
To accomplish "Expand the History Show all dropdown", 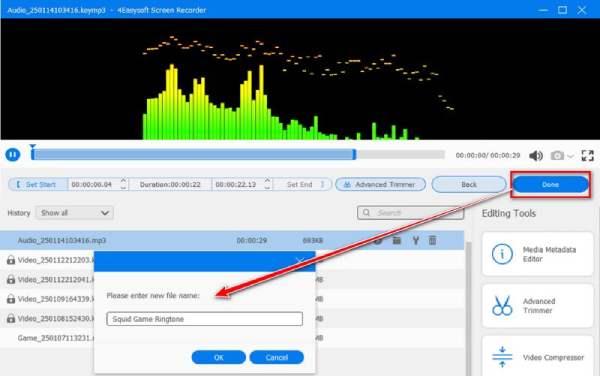I will click(75, 213).
